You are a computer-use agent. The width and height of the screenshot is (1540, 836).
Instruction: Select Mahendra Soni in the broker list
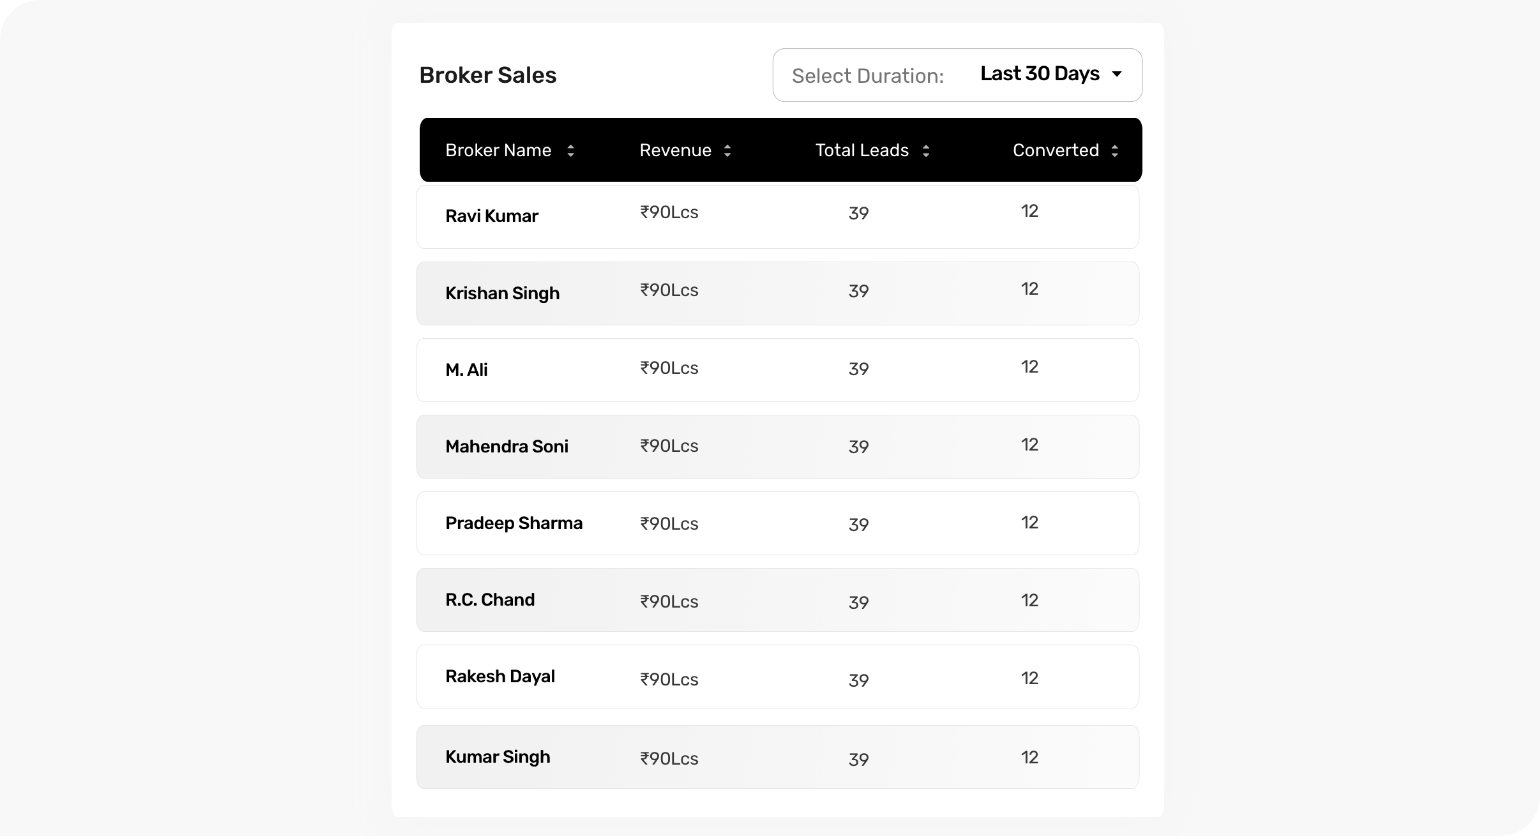point(778,447)
